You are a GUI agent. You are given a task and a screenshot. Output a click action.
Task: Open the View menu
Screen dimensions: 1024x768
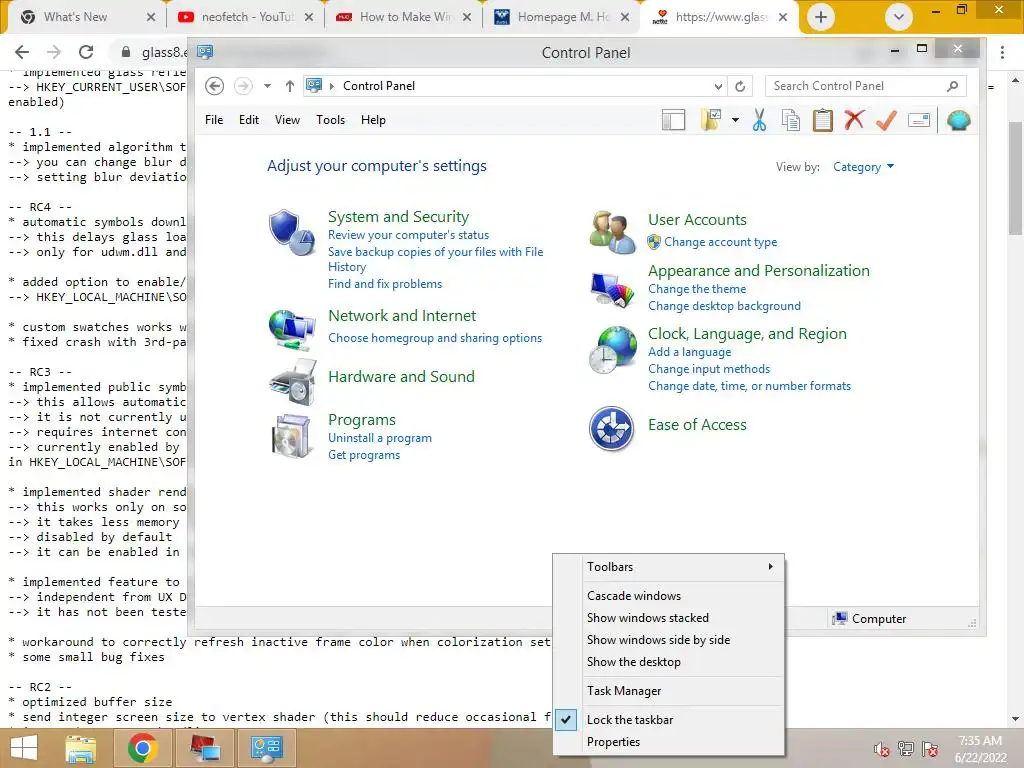[287, 120]
